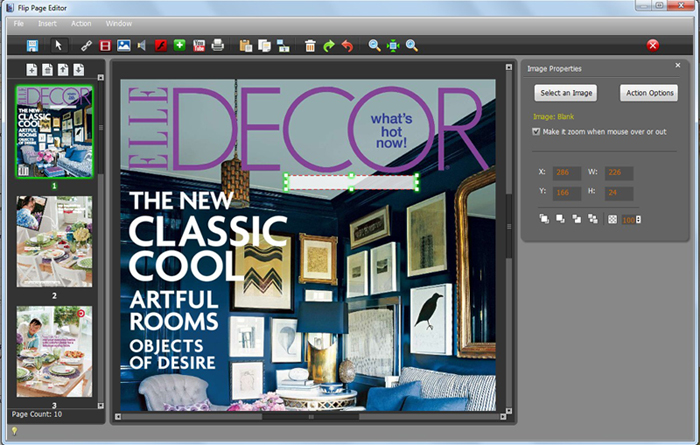Delete the selected object with the trash icon

pyautogui.click(x=310, y=46)
